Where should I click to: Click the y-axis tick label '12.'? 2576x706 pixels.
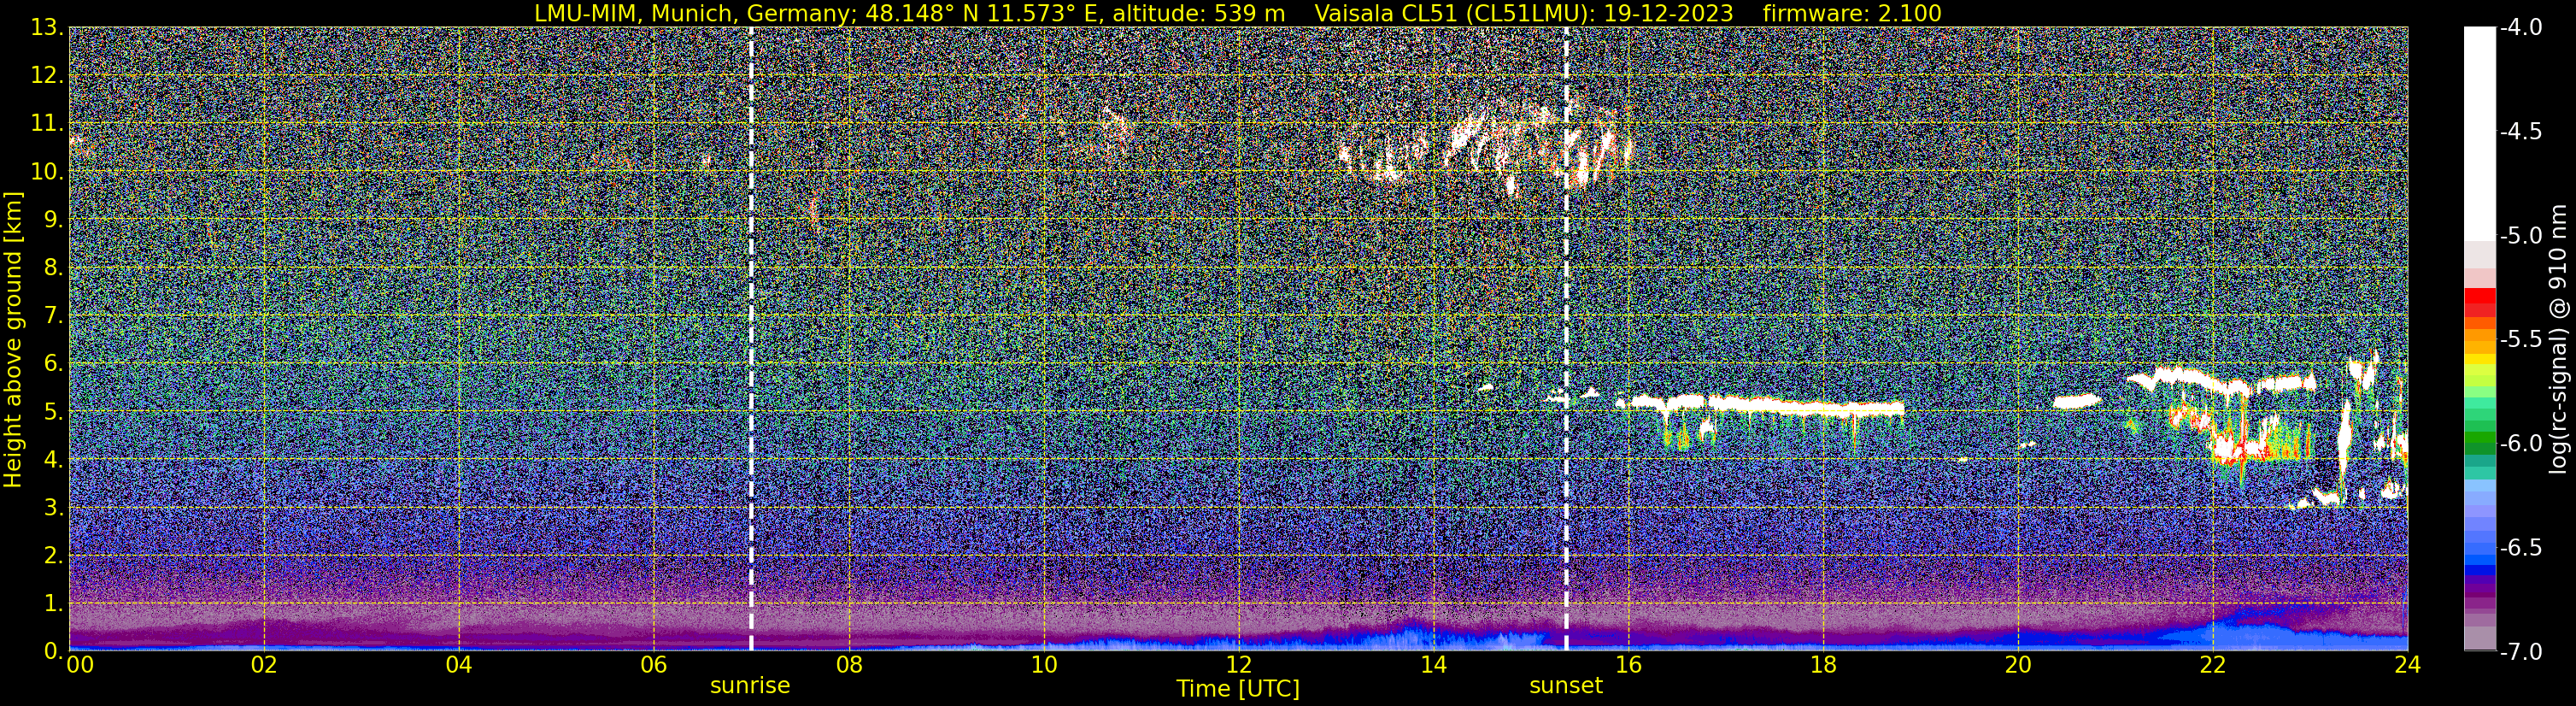[x=47, y=76]
